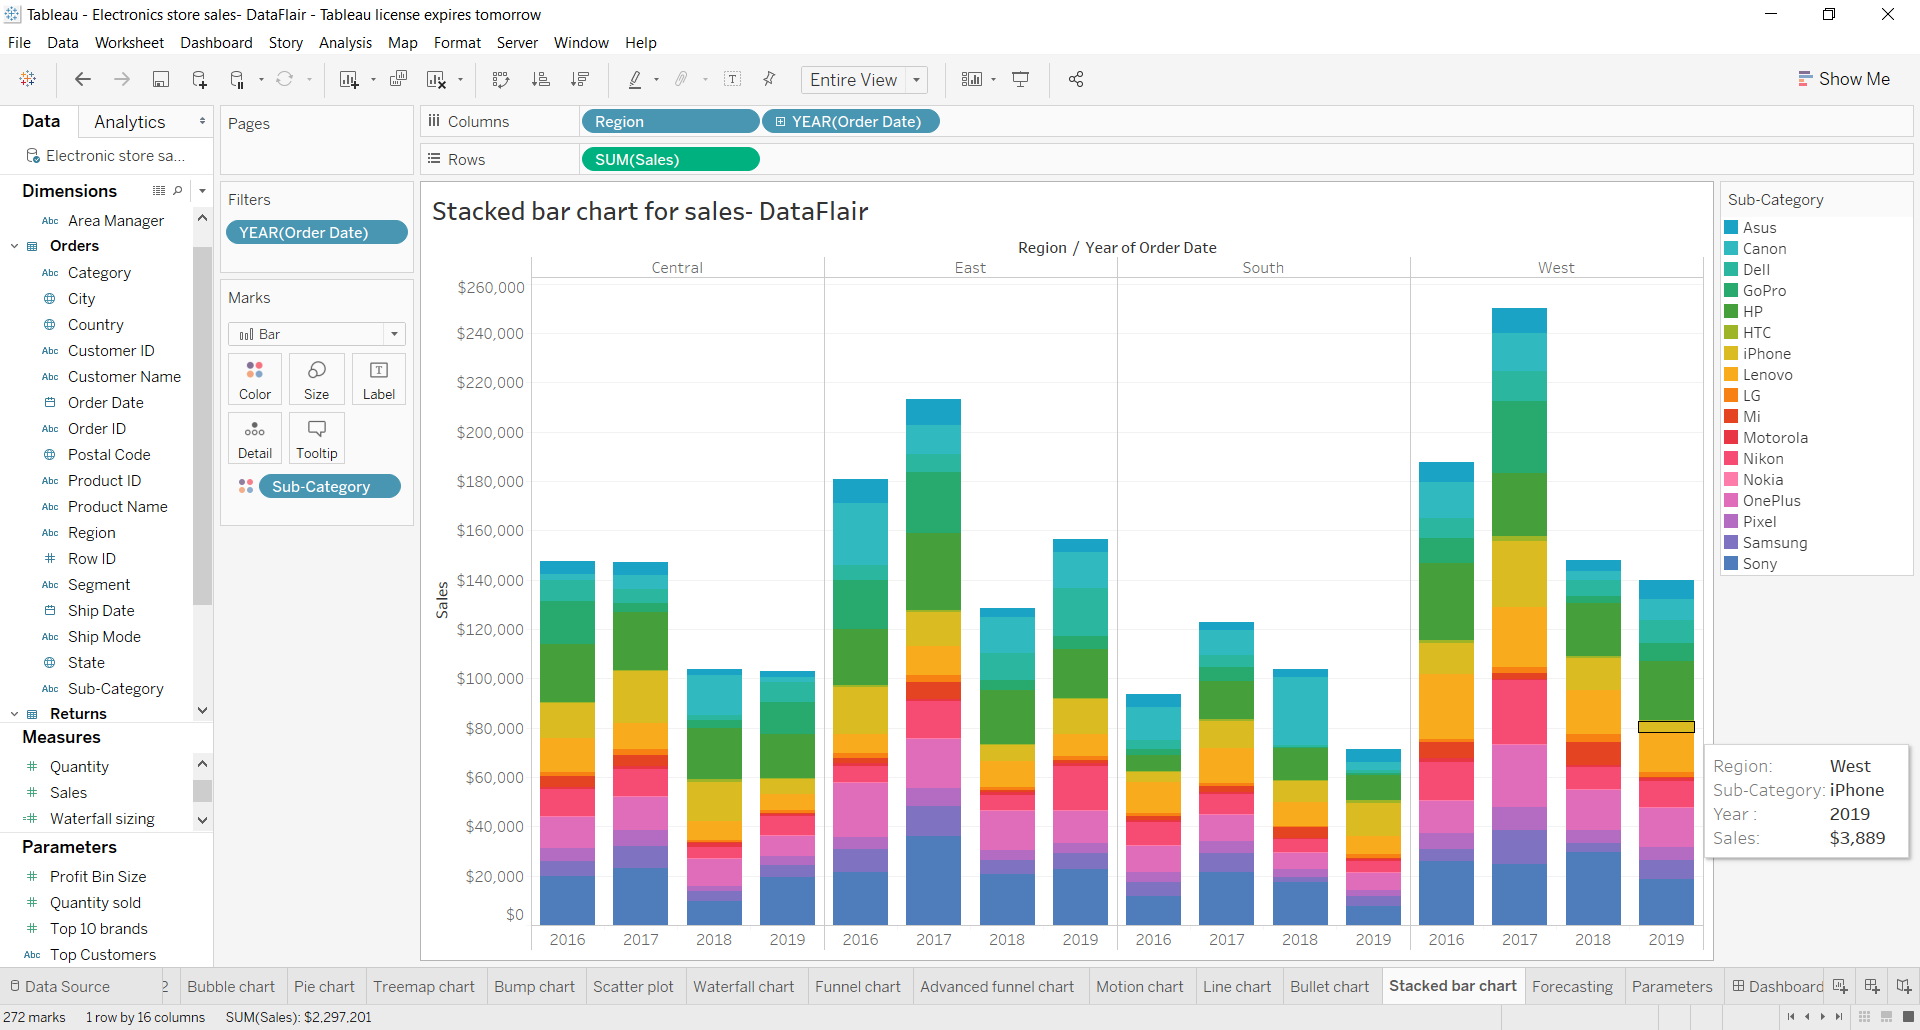Open the presentation mode icon
The image size is (1920, 1030).
(1020, 79)
